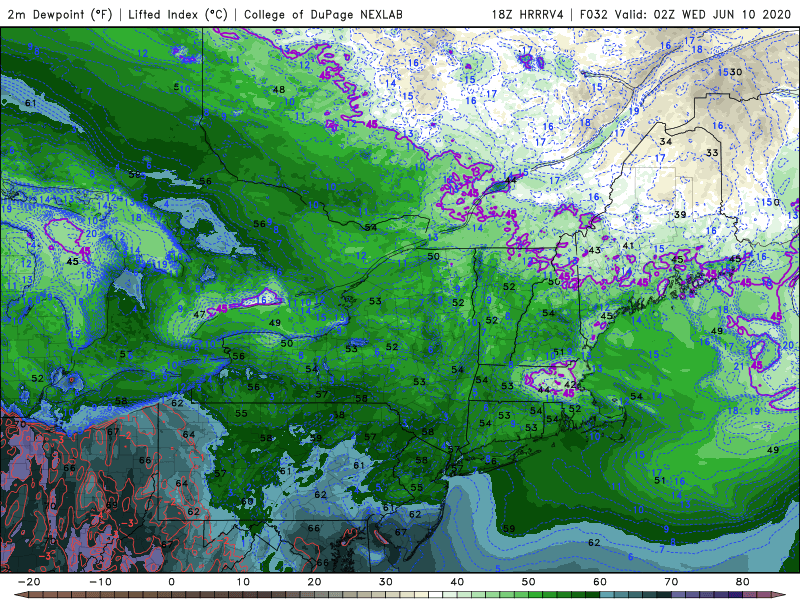This screenshot has height=600, width=800.
Task: Click the '70' label on the color scale
Action: (x=671, y=582)
